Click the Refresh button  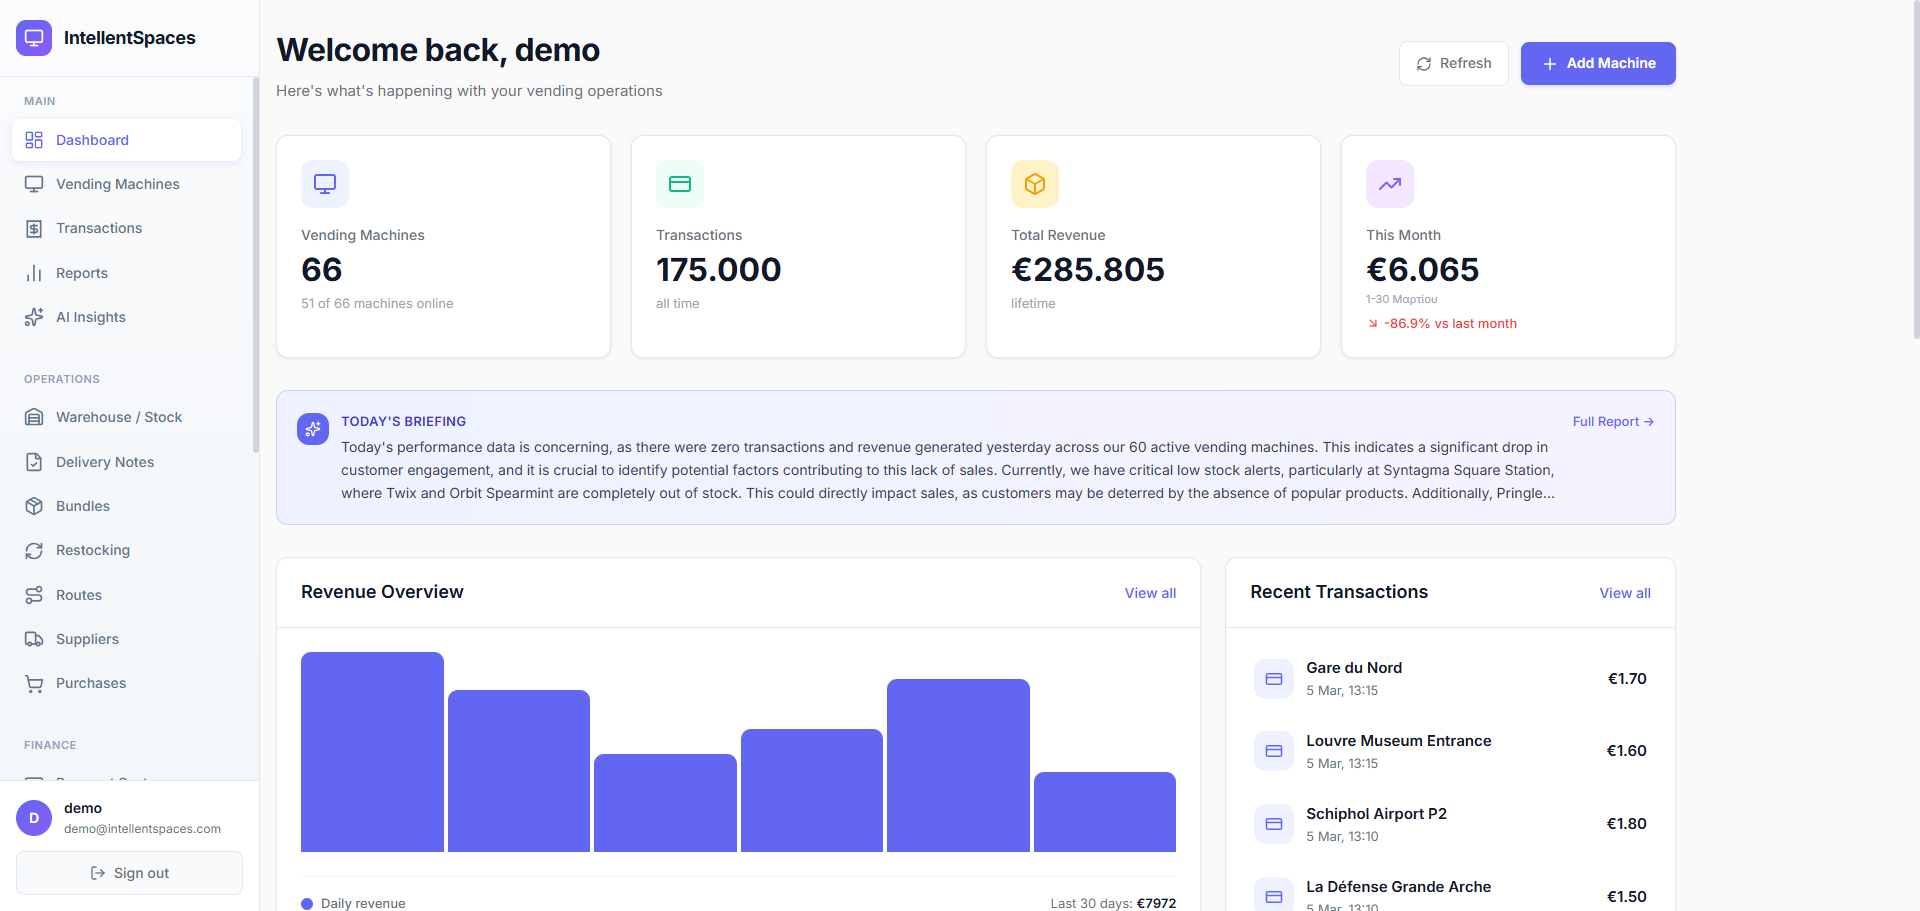click(x=1454, y=63)
